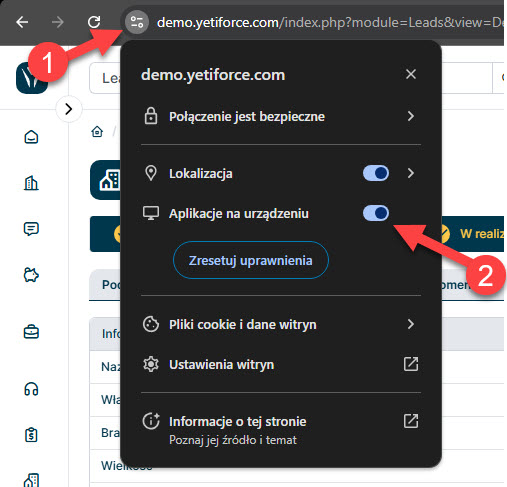Viewport: 507px width, 487px height.
Task: Disable Aplikacje na urządzeniu switch
Action: point(376,213)
